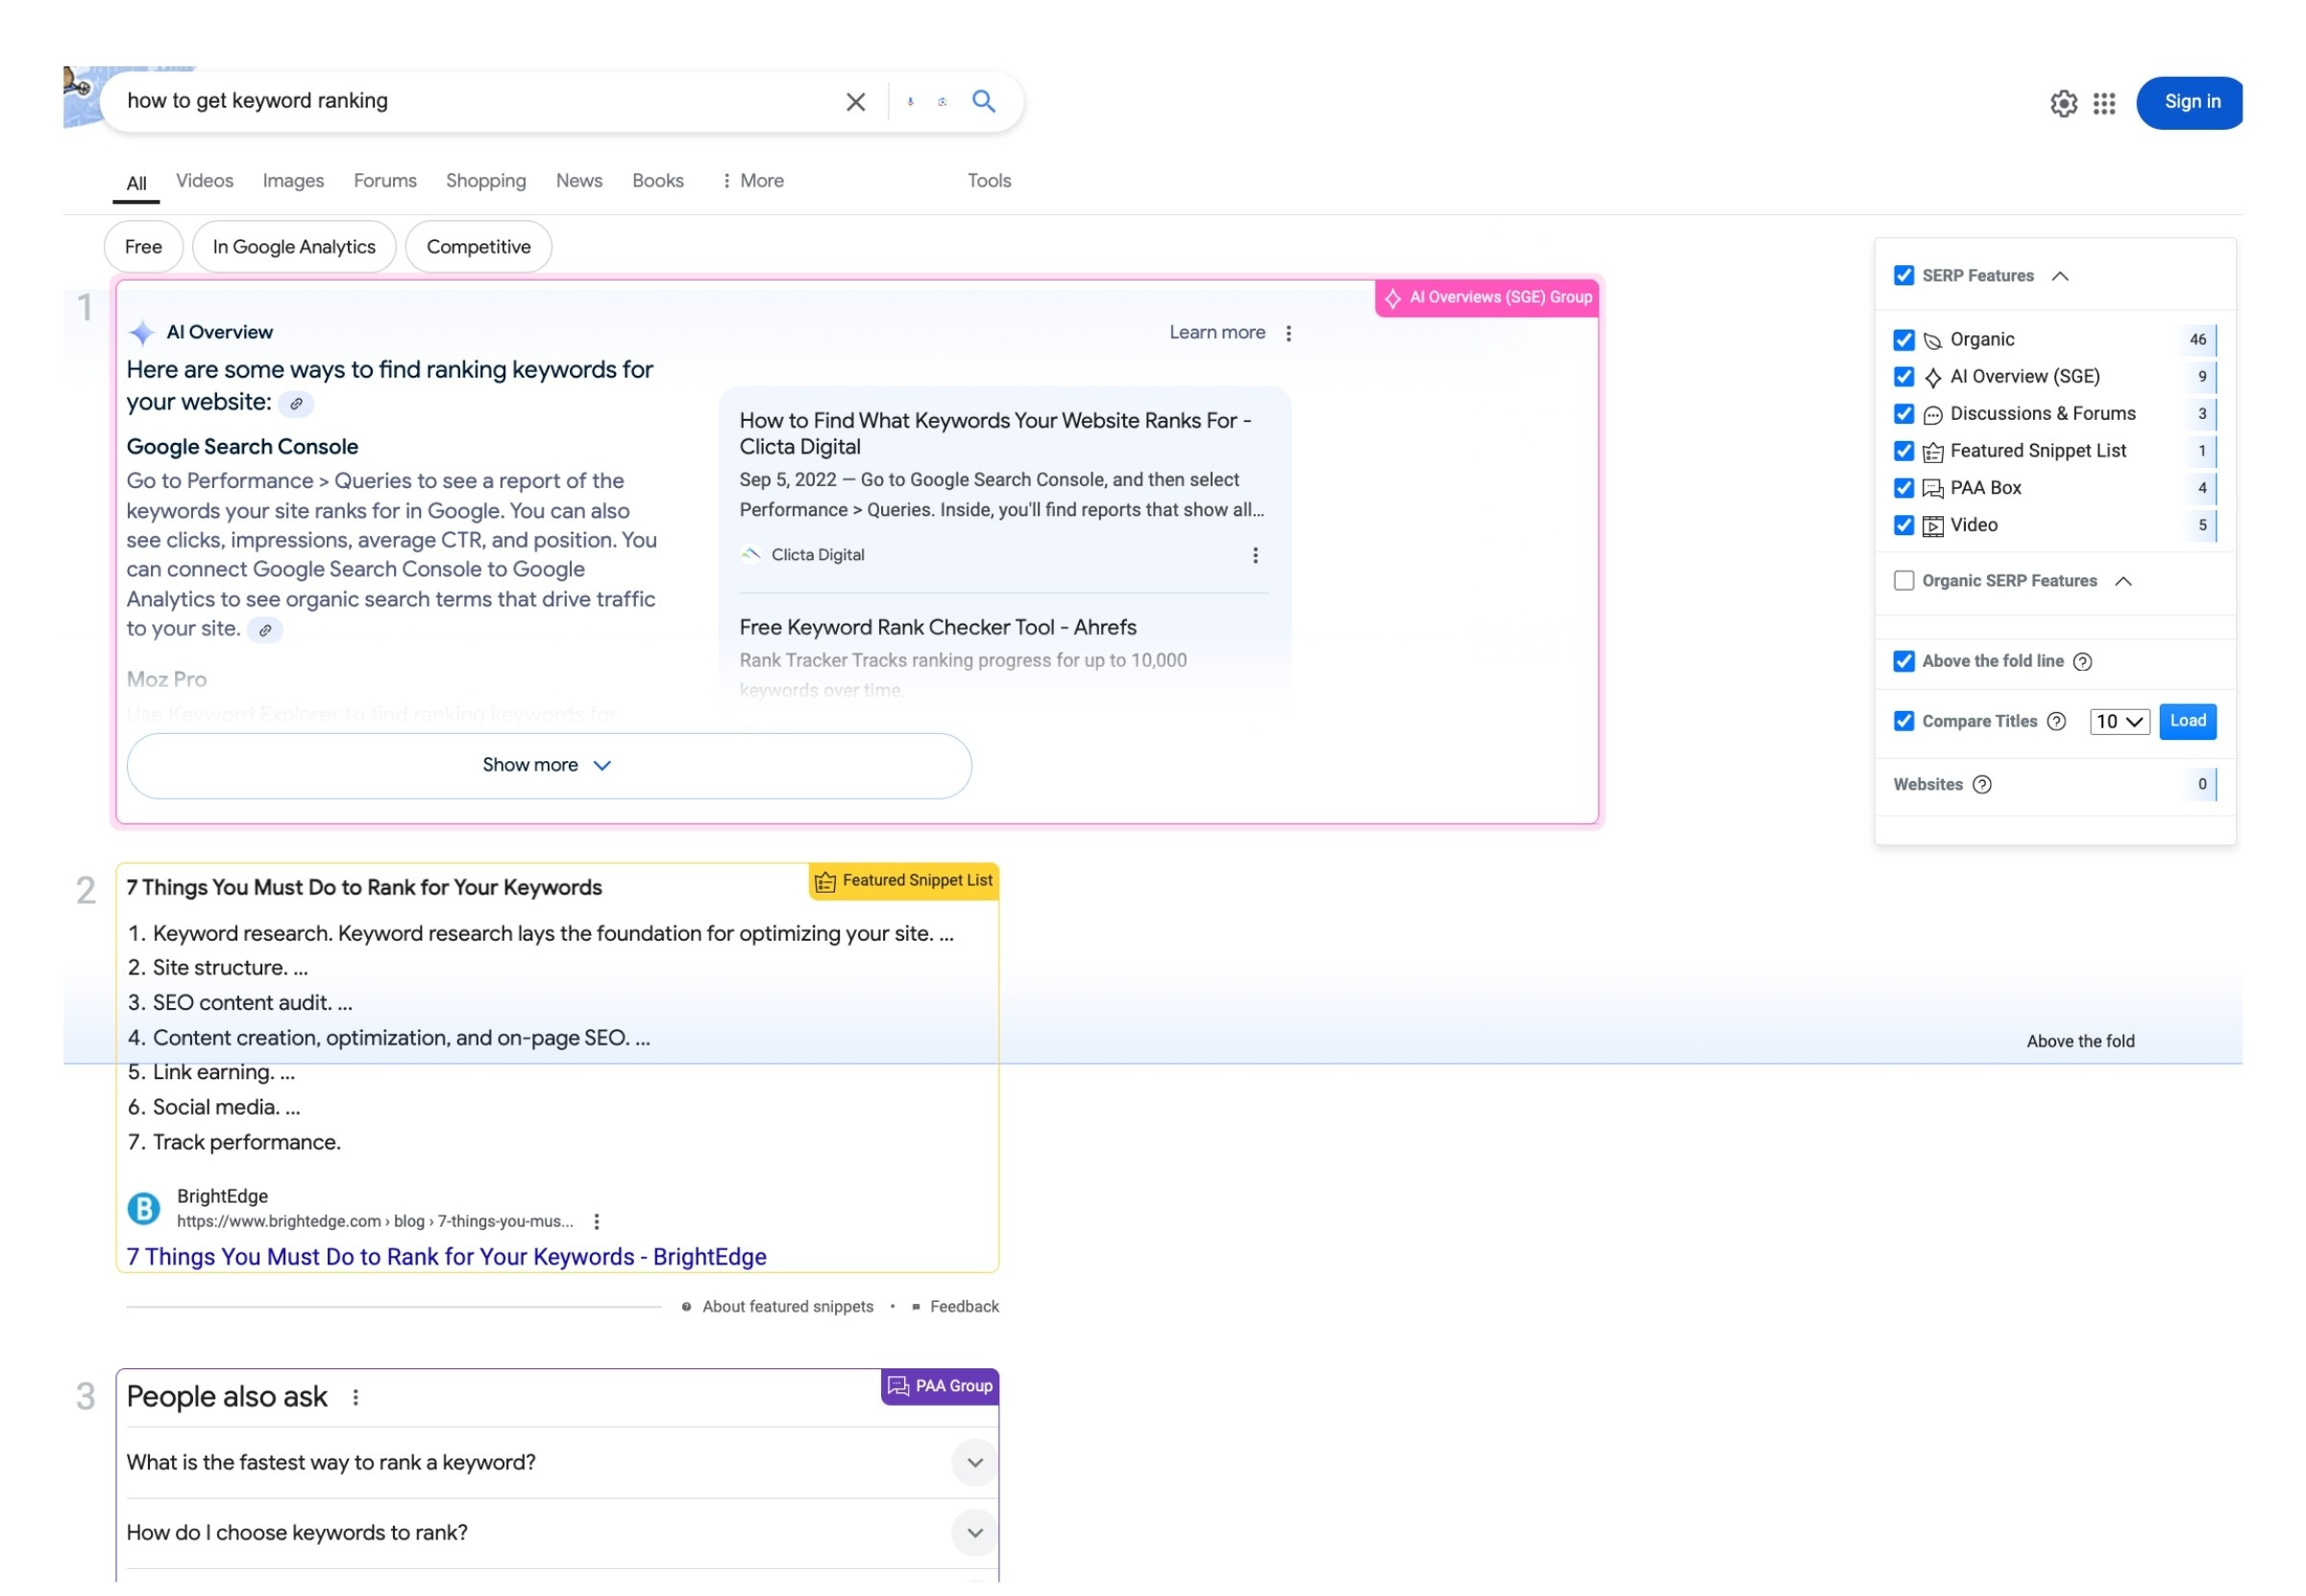Select the Competitive filter chip
Image resolution: width=2306 pixels, height=1596 pixels.
(478, 247)
